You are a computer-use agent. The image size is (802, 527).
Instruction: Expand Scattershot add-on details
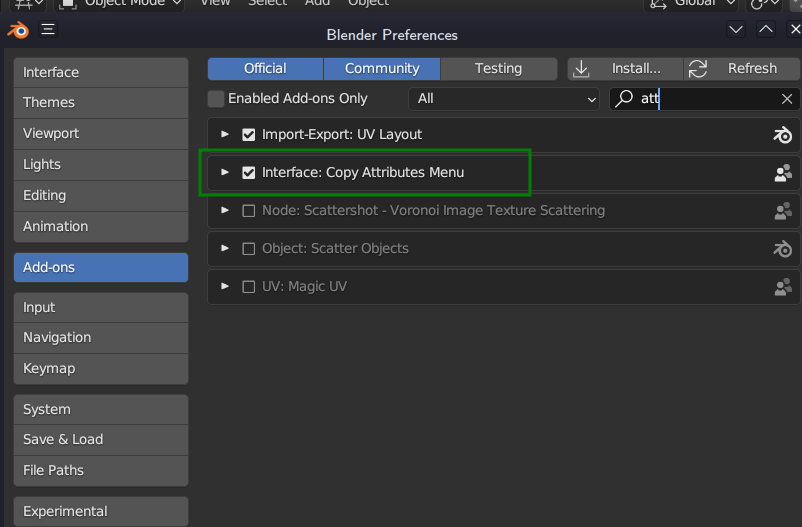tap(225, 210)
